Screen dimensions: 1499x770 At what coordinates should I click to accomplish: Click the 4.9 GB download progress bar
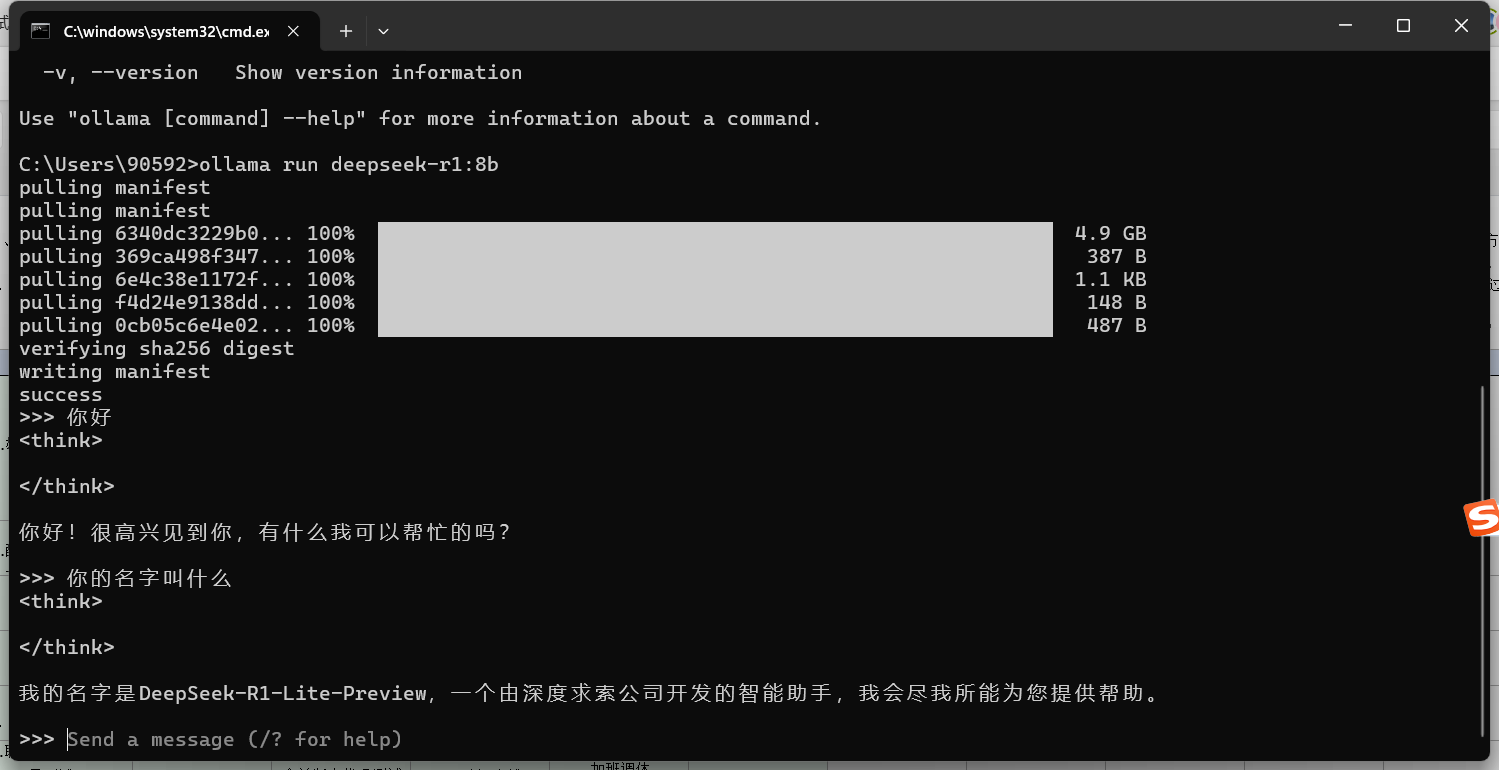pos(715,233)
